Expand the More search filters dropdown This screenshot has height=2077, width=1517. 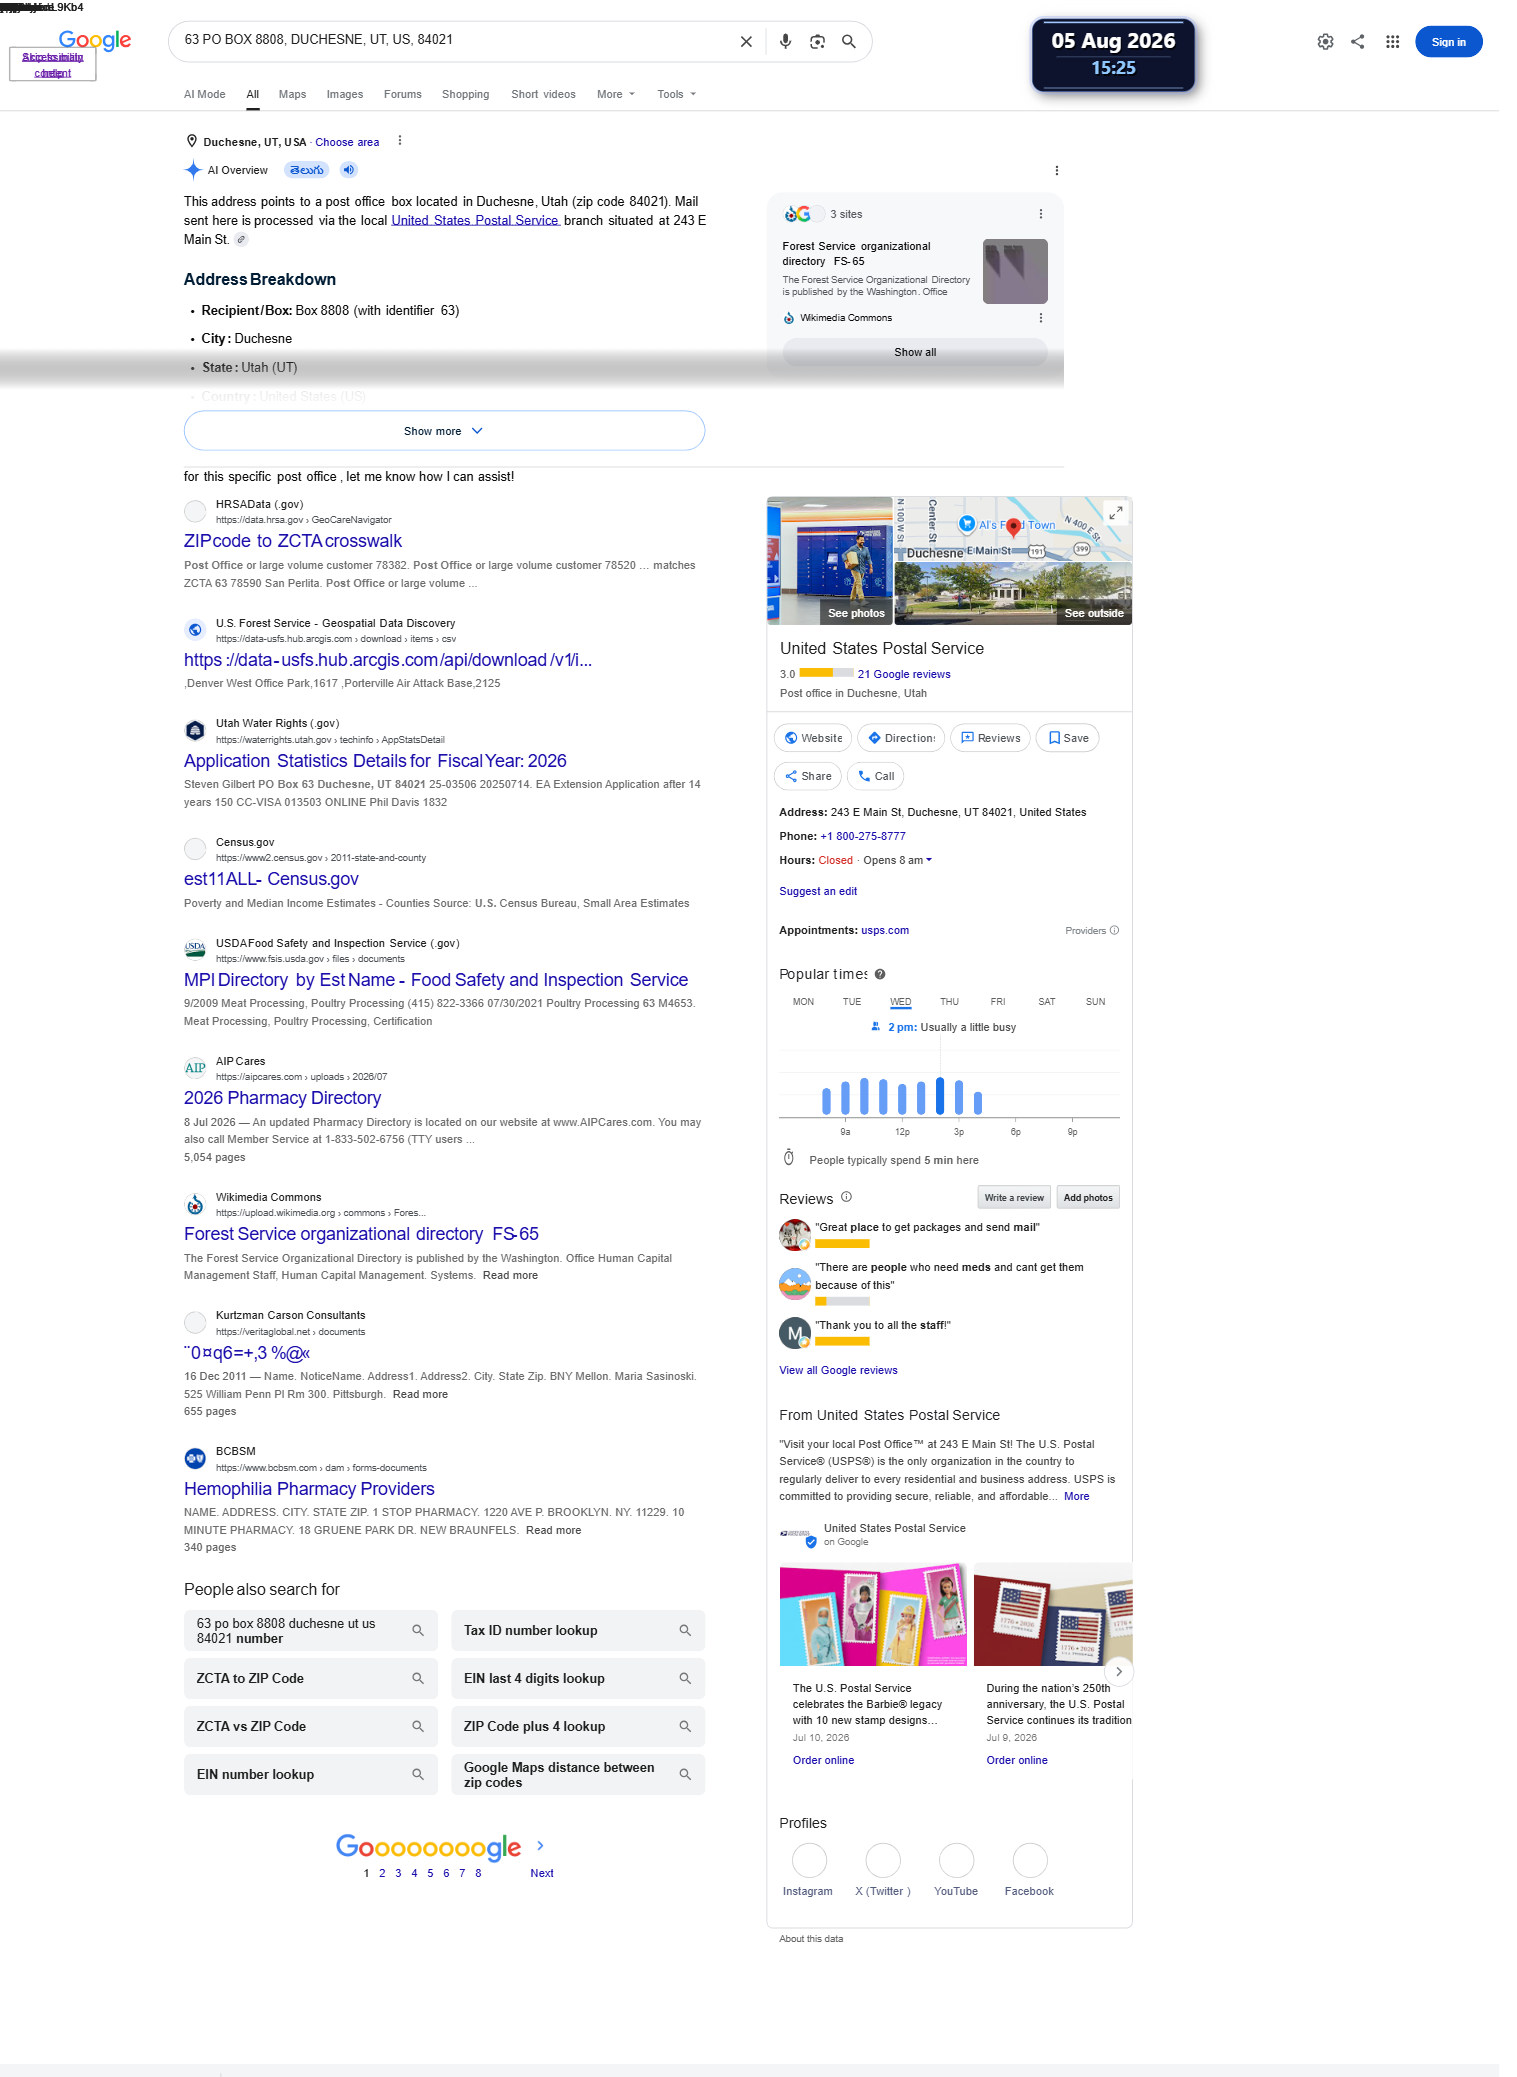tap(616, 95)
